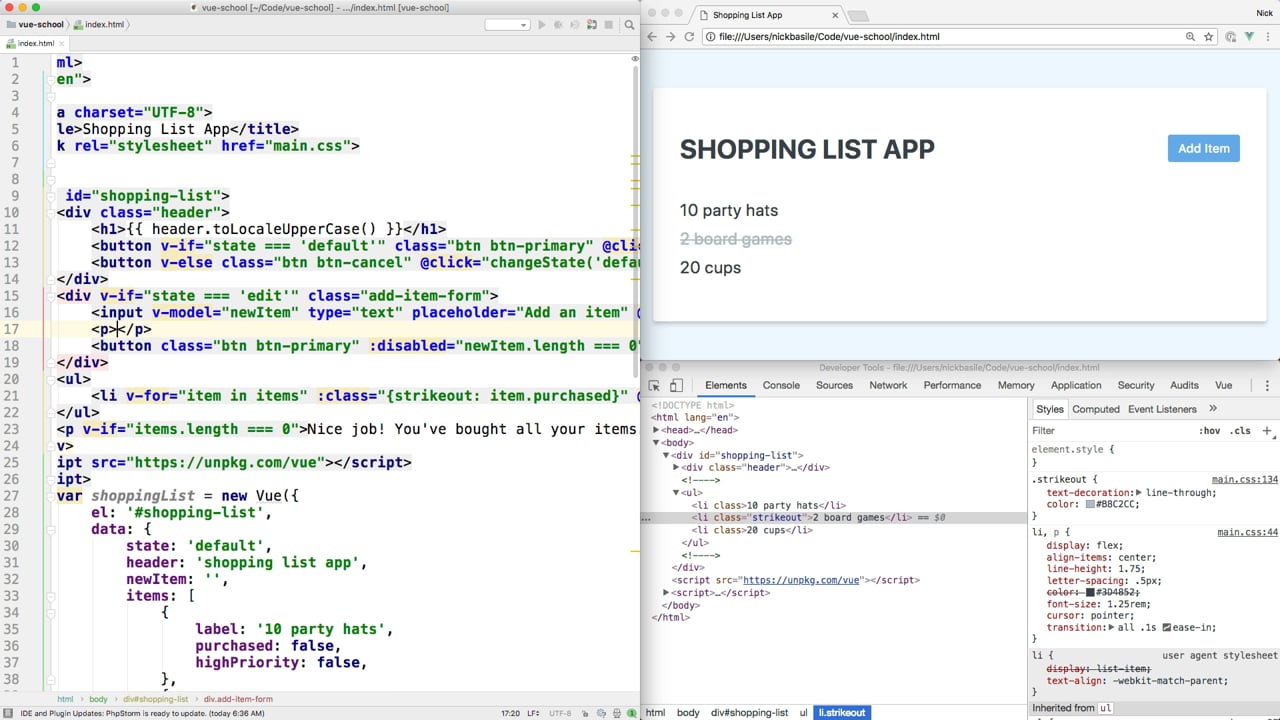Viewport: 1280px width, 720px height.
Task: Click the Chrome forward arrow
Action: 670,36
